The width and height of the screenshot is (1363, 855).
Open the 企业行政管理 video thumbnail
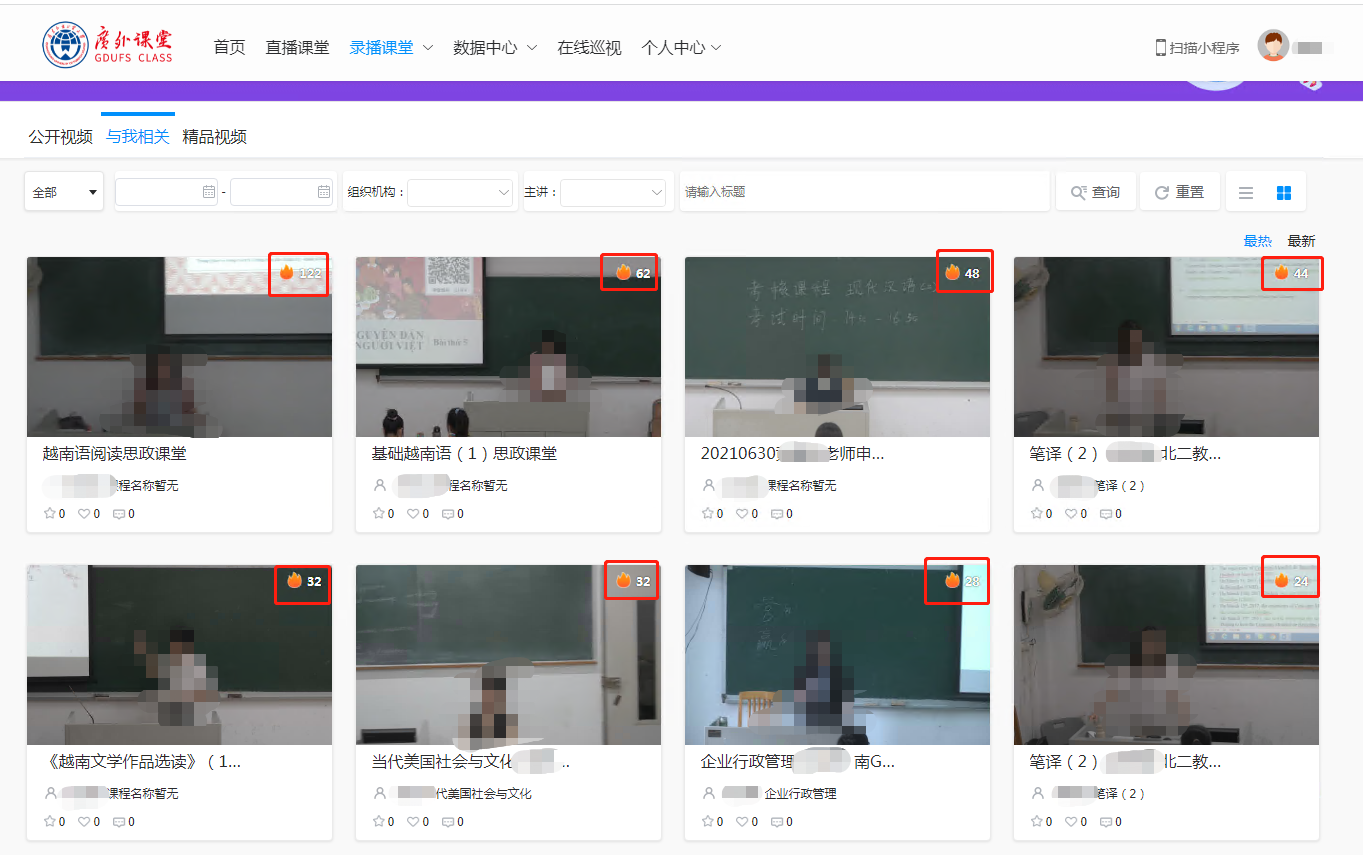(837, 655)
